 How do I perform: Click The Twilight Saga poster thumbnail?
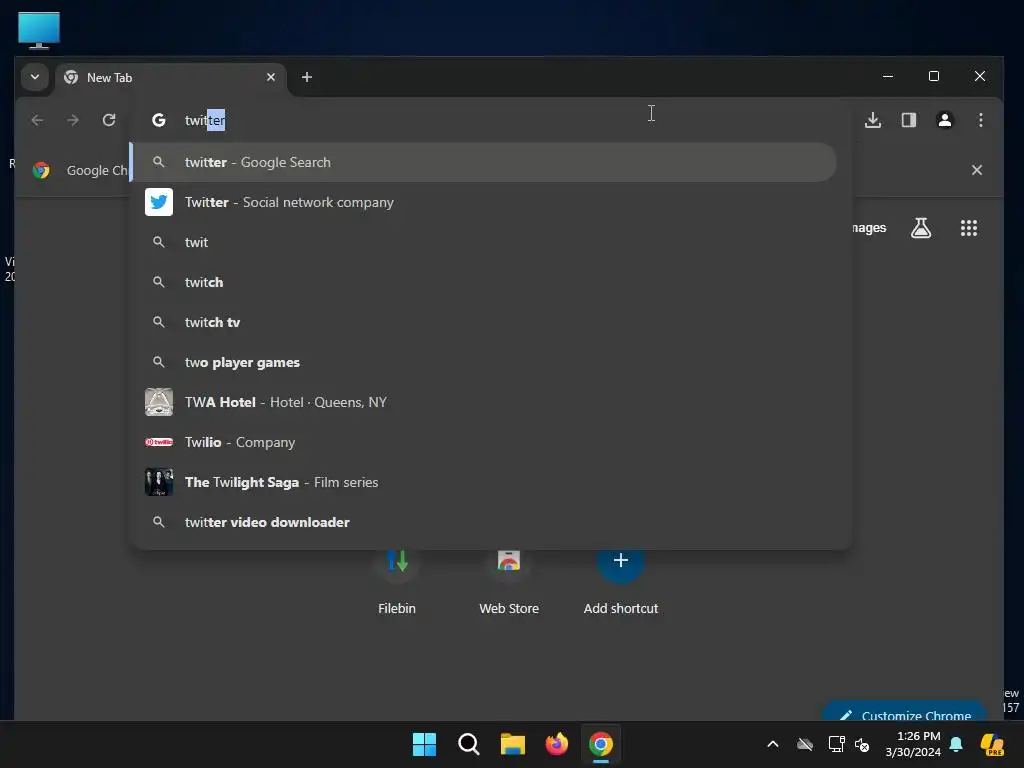159,482
